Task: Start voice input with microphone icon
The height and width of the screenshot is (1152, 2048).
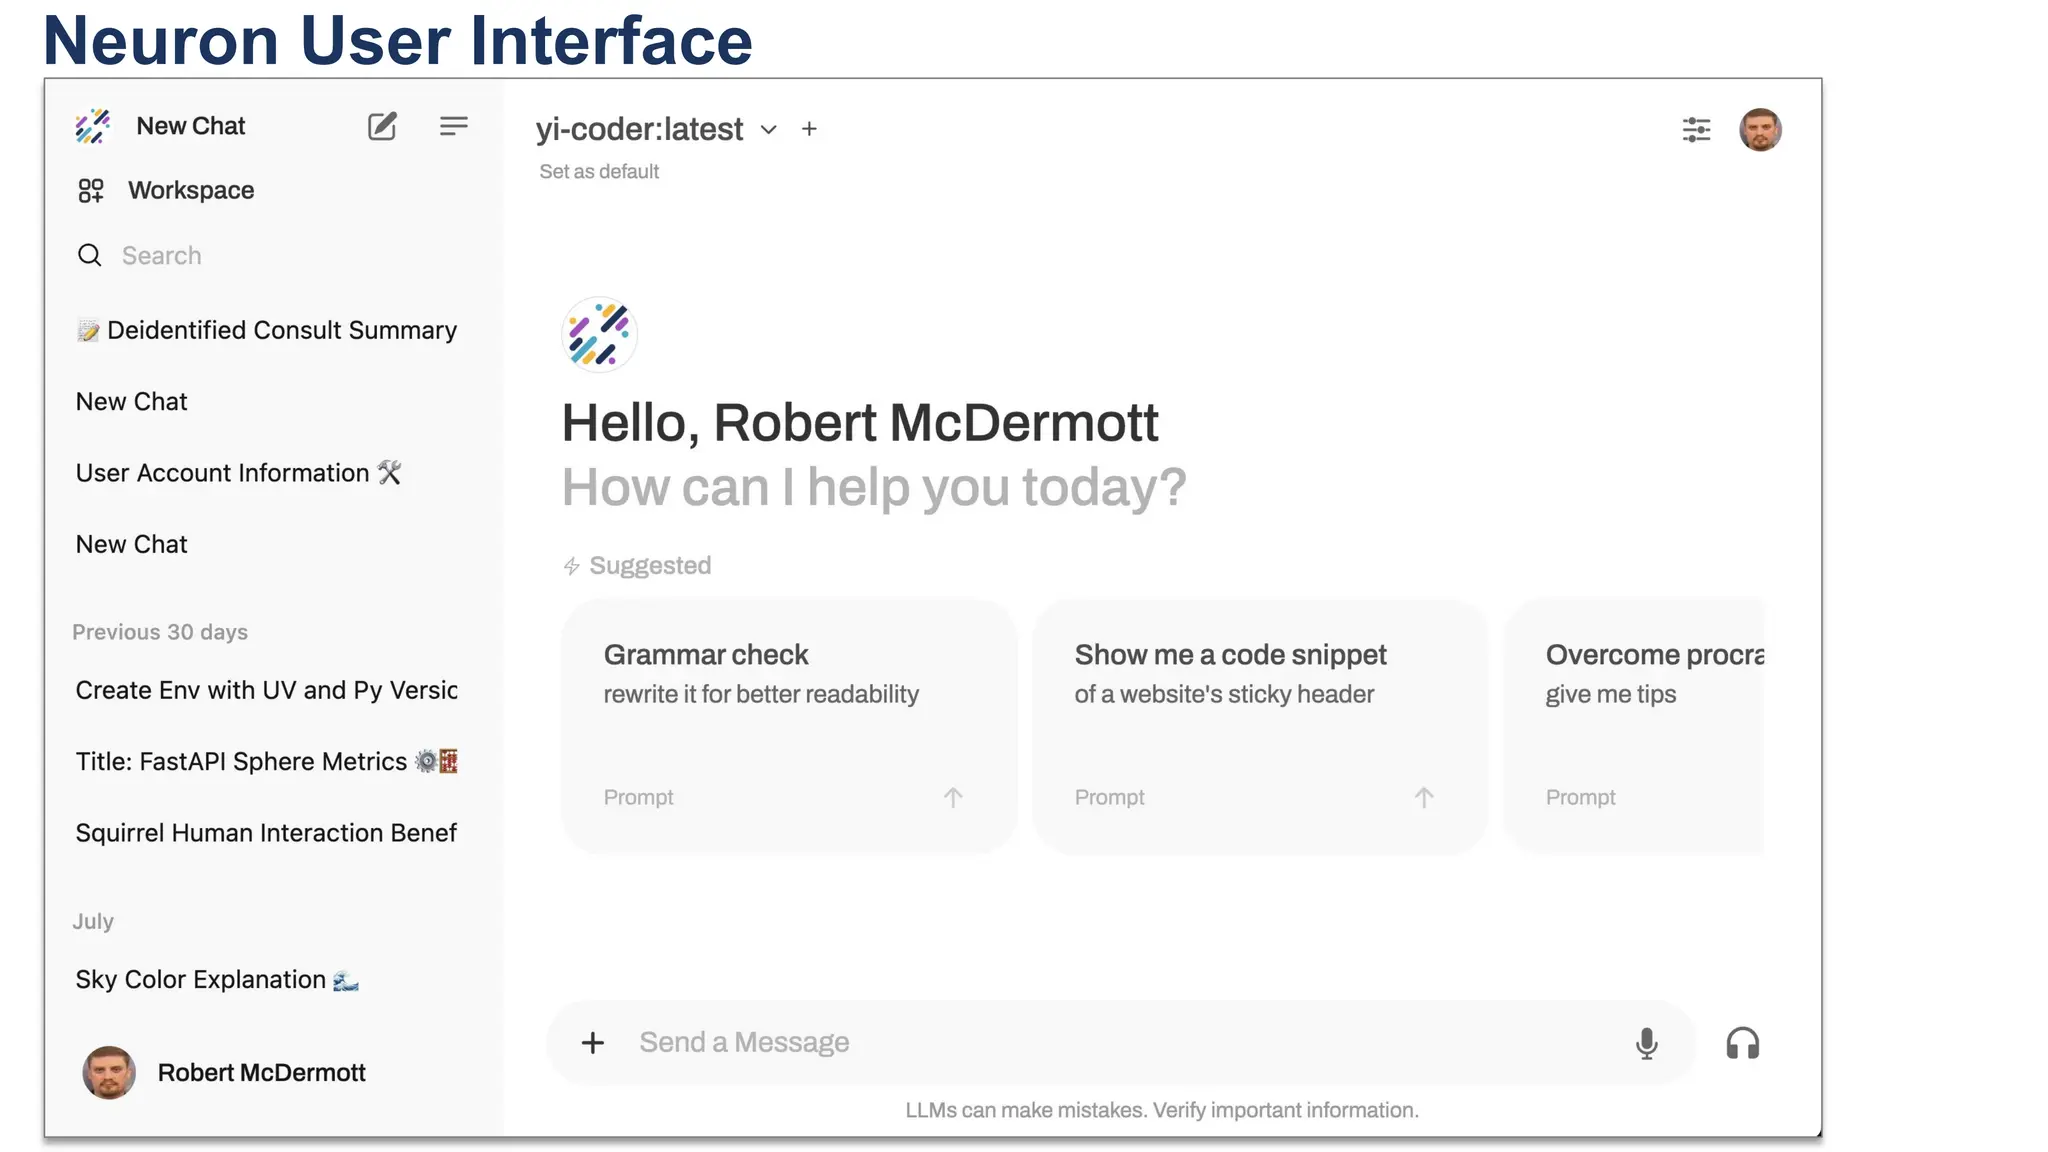Action: point(1646,1043)
